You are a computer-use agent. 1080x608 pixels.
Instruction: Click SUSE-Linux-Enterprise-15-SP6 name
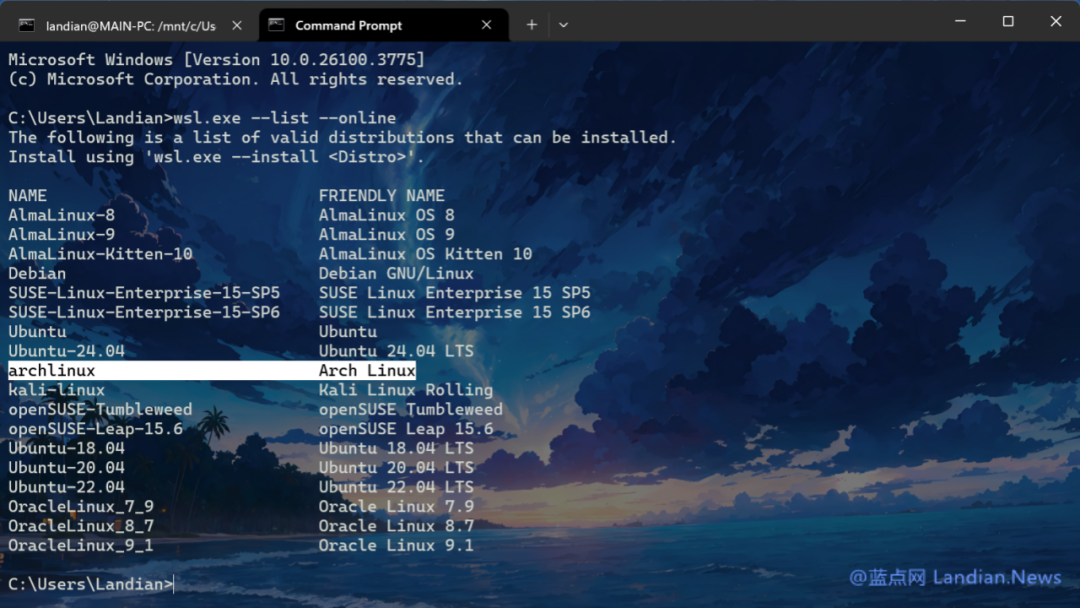pos(144,312)
